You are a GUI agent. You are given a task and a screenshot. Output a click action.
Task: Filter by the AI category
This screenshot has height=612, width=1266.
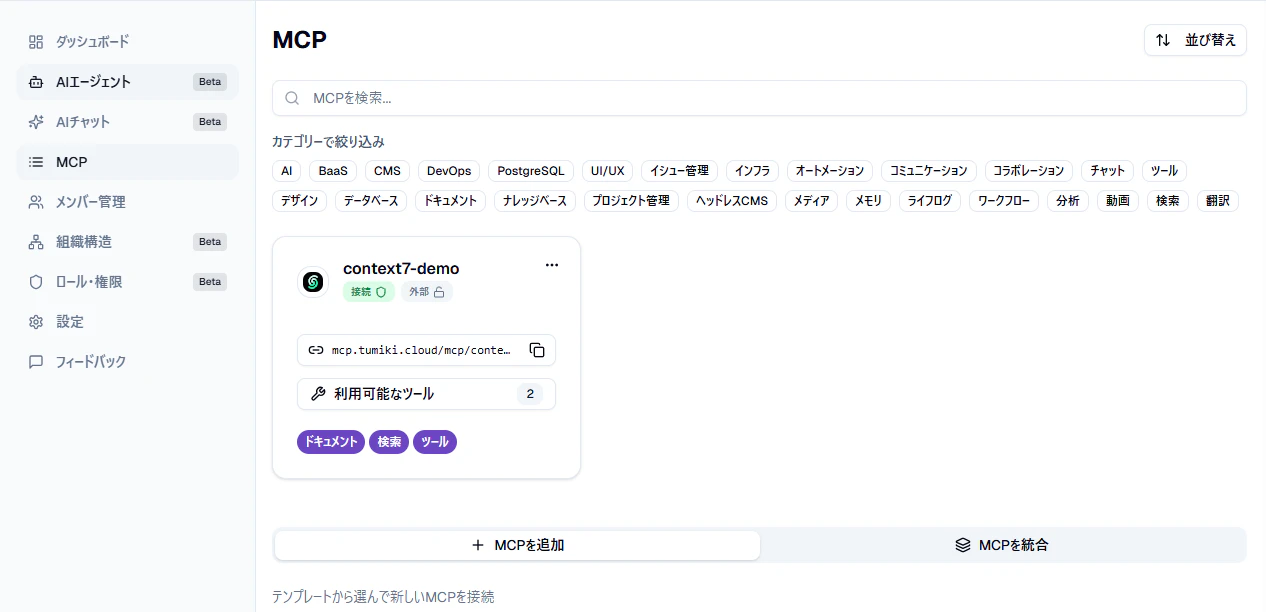point(286,171)
